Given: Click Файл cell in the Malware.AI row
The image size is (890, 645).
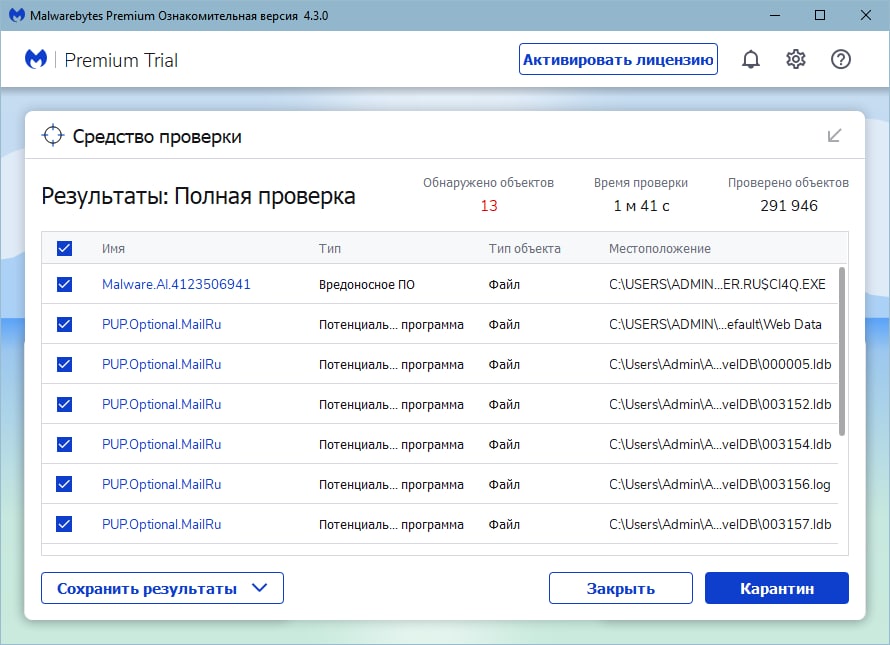Looking at the screenshot, I should coord(504,284).
